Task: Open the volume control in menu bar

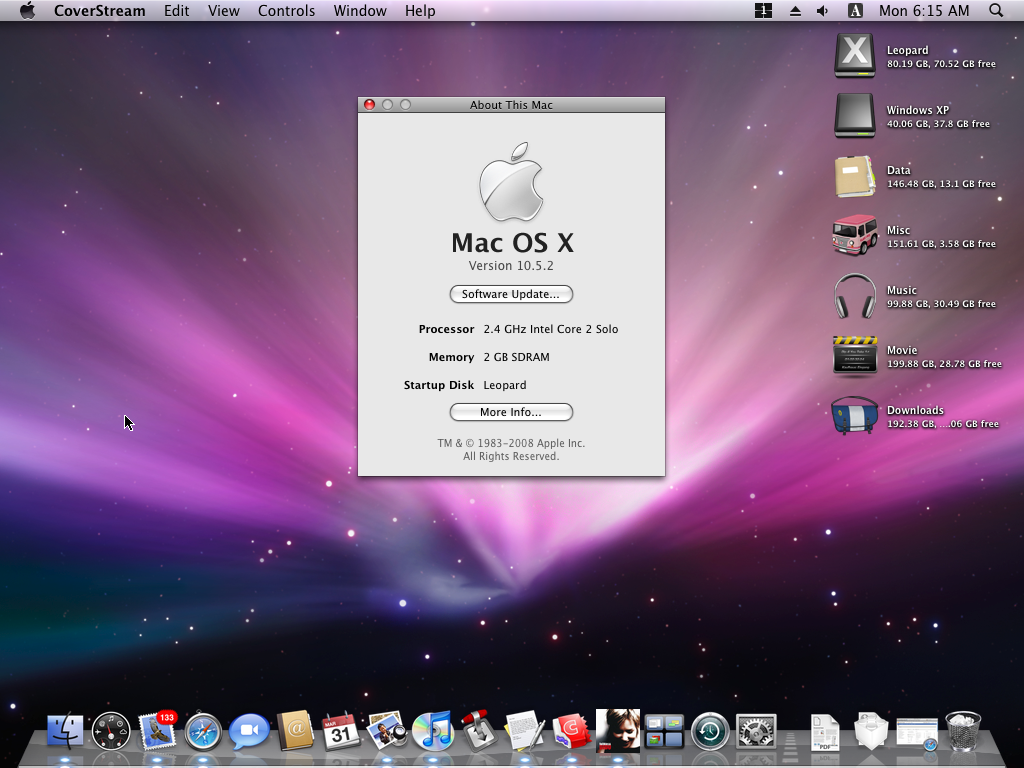Action: [823, 10]
